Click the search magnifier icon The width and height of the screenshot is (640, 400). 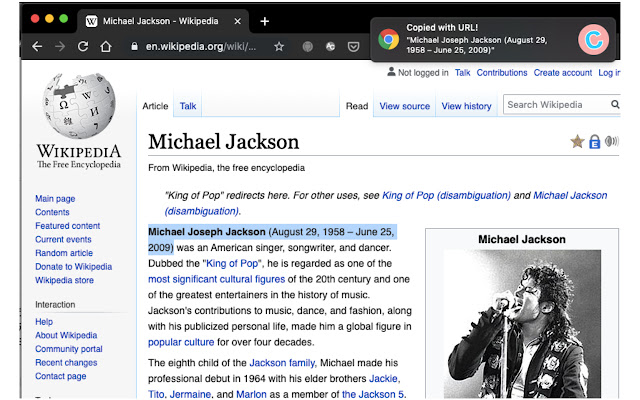(615, 104)
